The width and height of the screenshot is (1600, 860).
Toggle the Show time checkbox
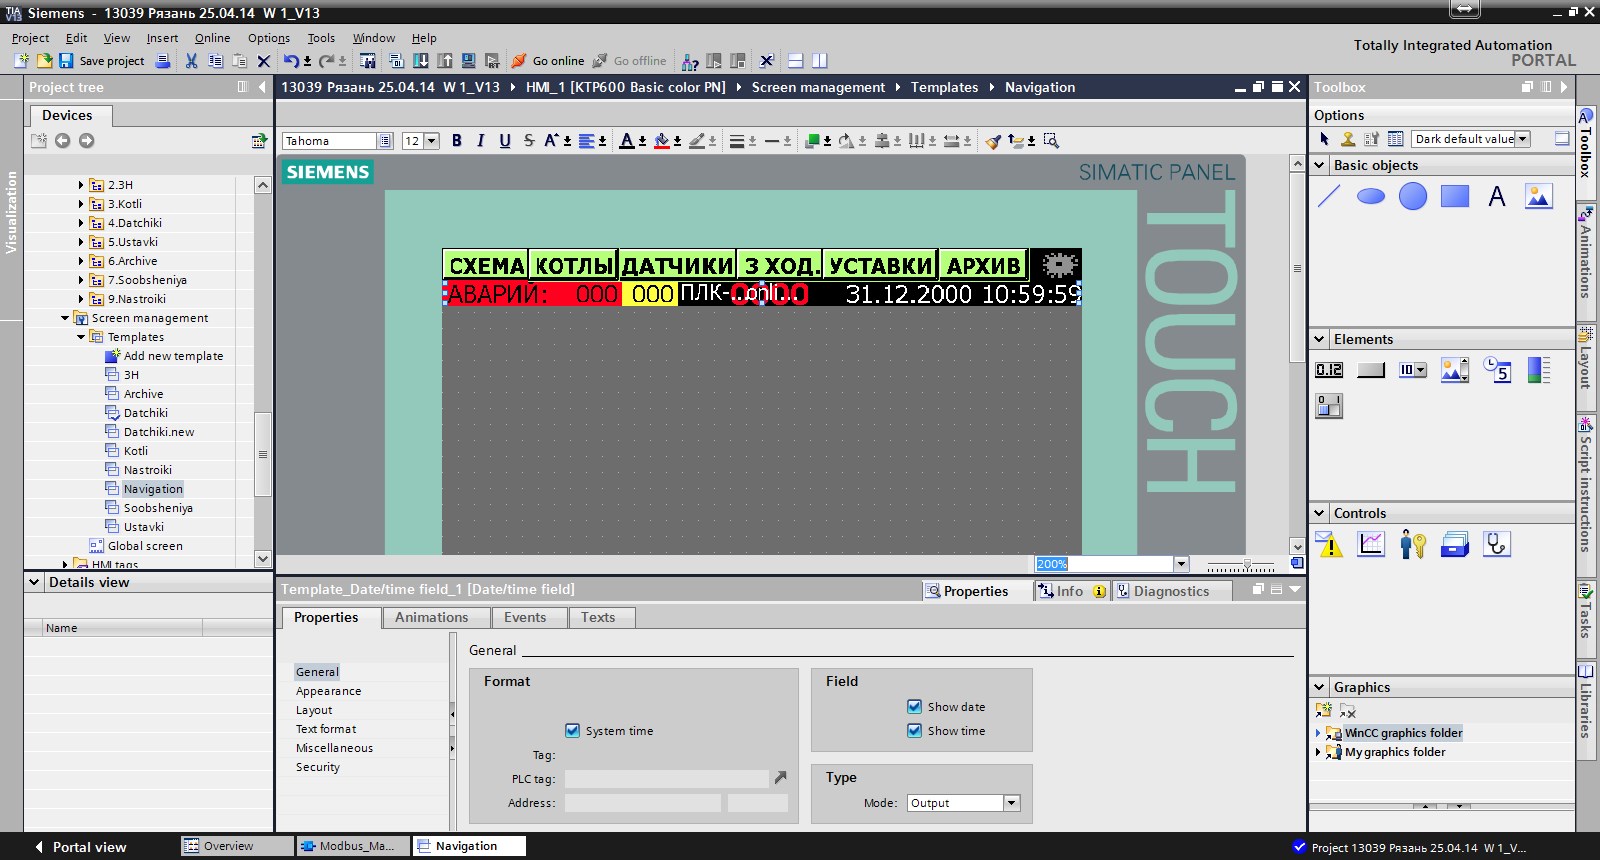914,731
